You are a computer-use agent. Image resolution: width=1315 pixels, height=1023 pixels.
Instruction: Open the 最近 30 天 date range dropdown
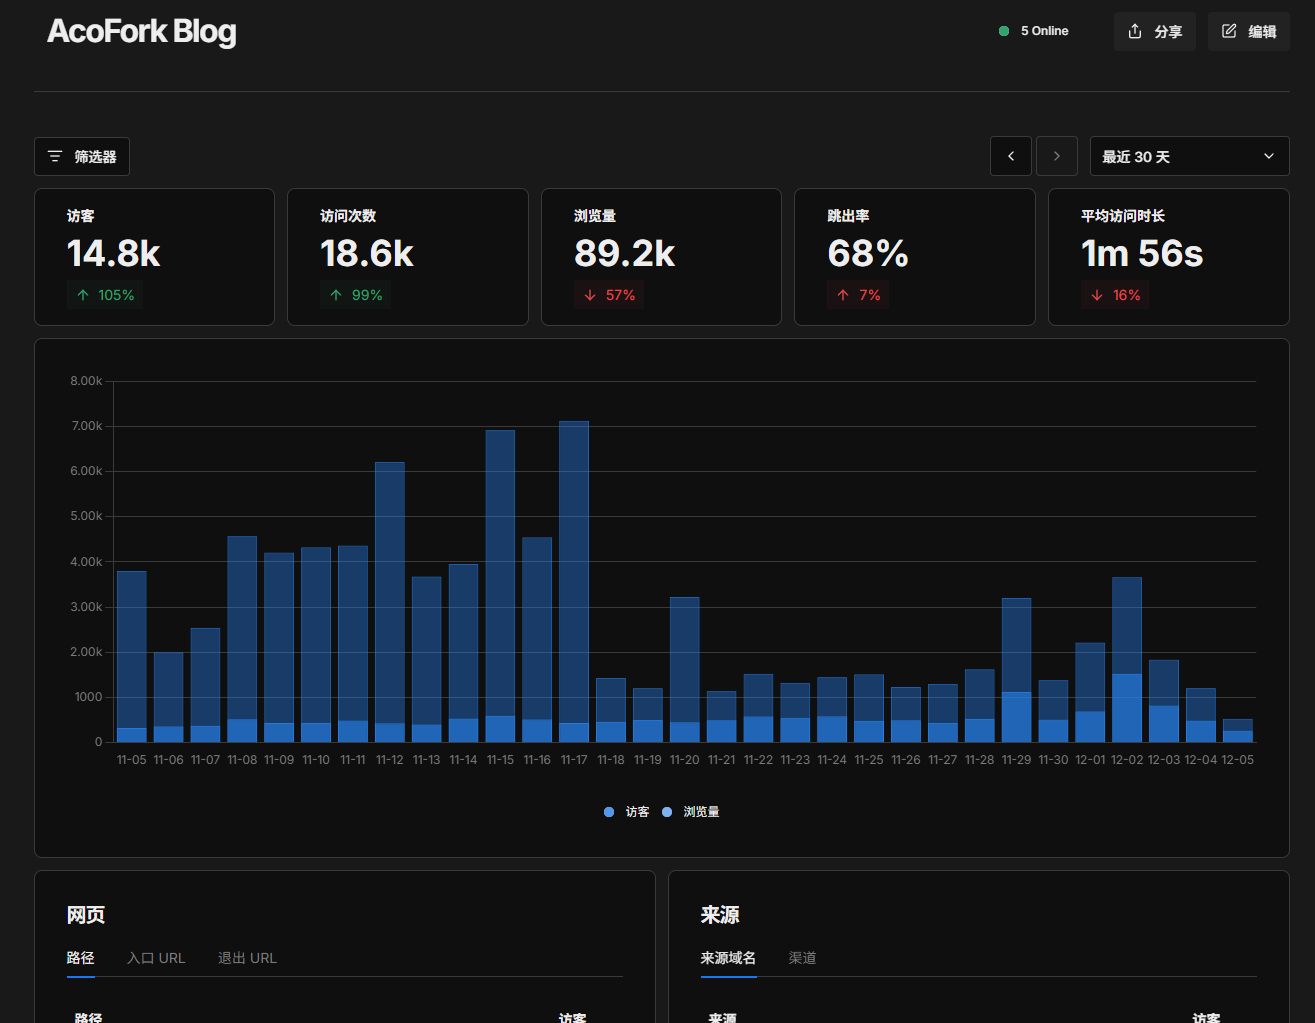tap(1176, 156)
